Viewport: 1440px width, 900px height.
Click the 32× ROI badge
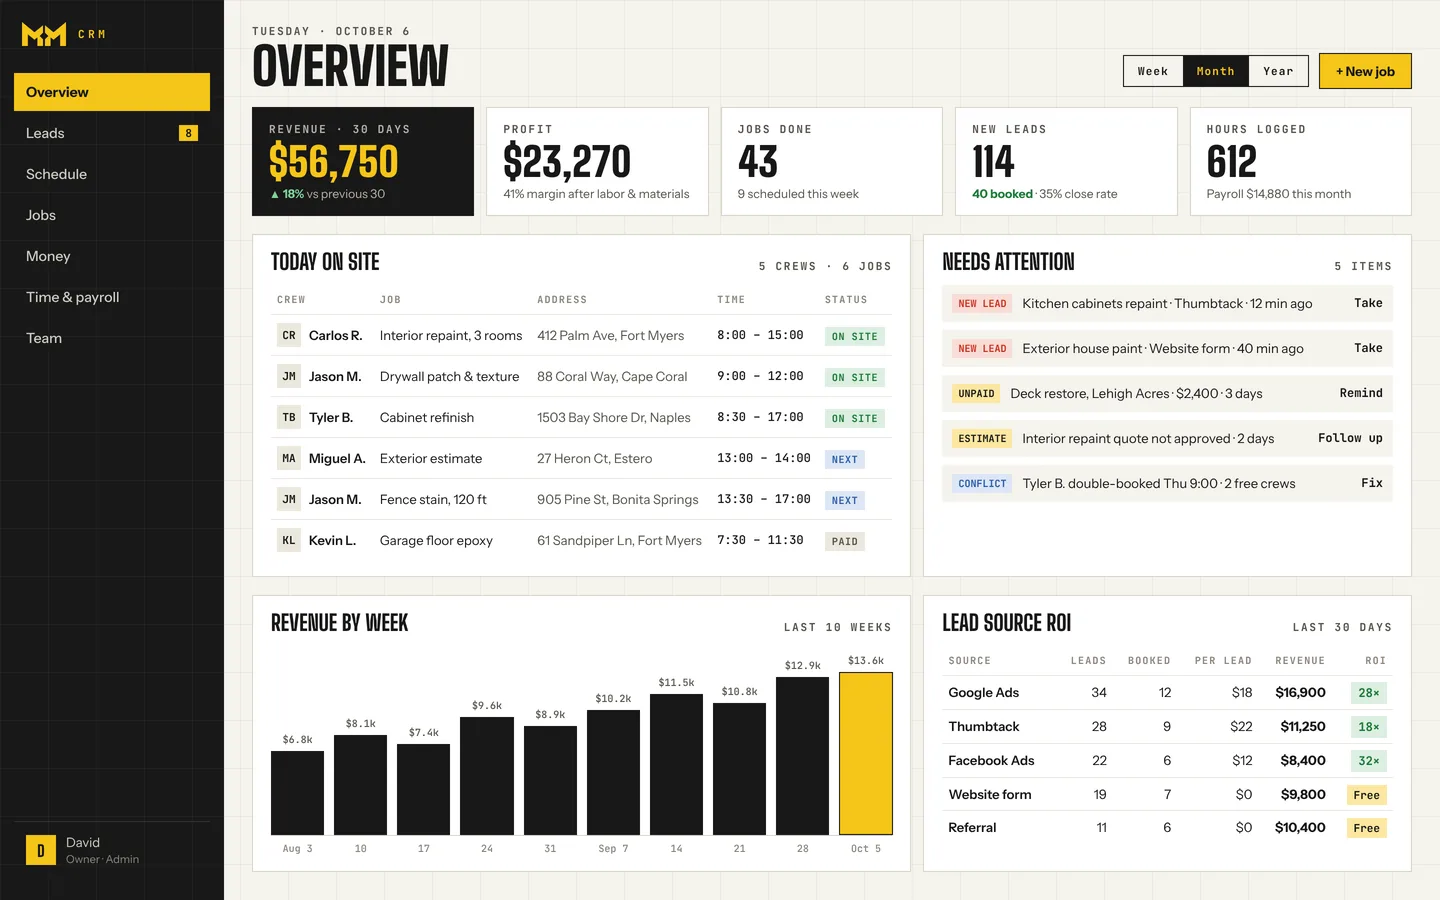click(1368, 761)
